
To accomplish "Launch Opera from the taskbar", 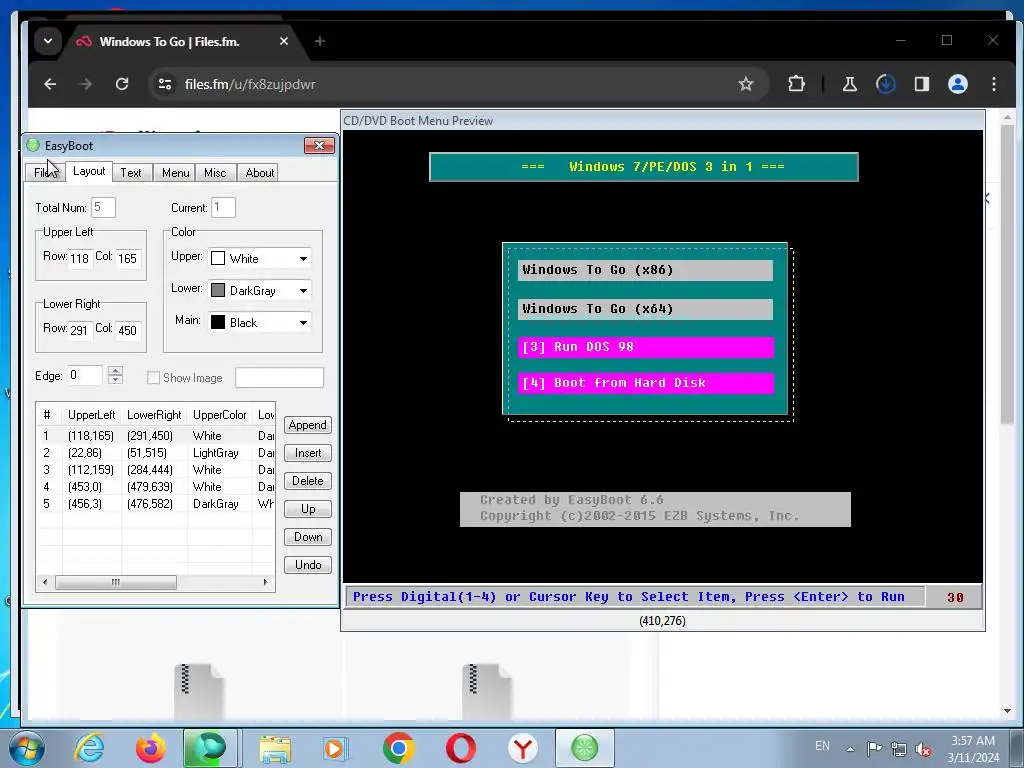I will coord(460,748).
